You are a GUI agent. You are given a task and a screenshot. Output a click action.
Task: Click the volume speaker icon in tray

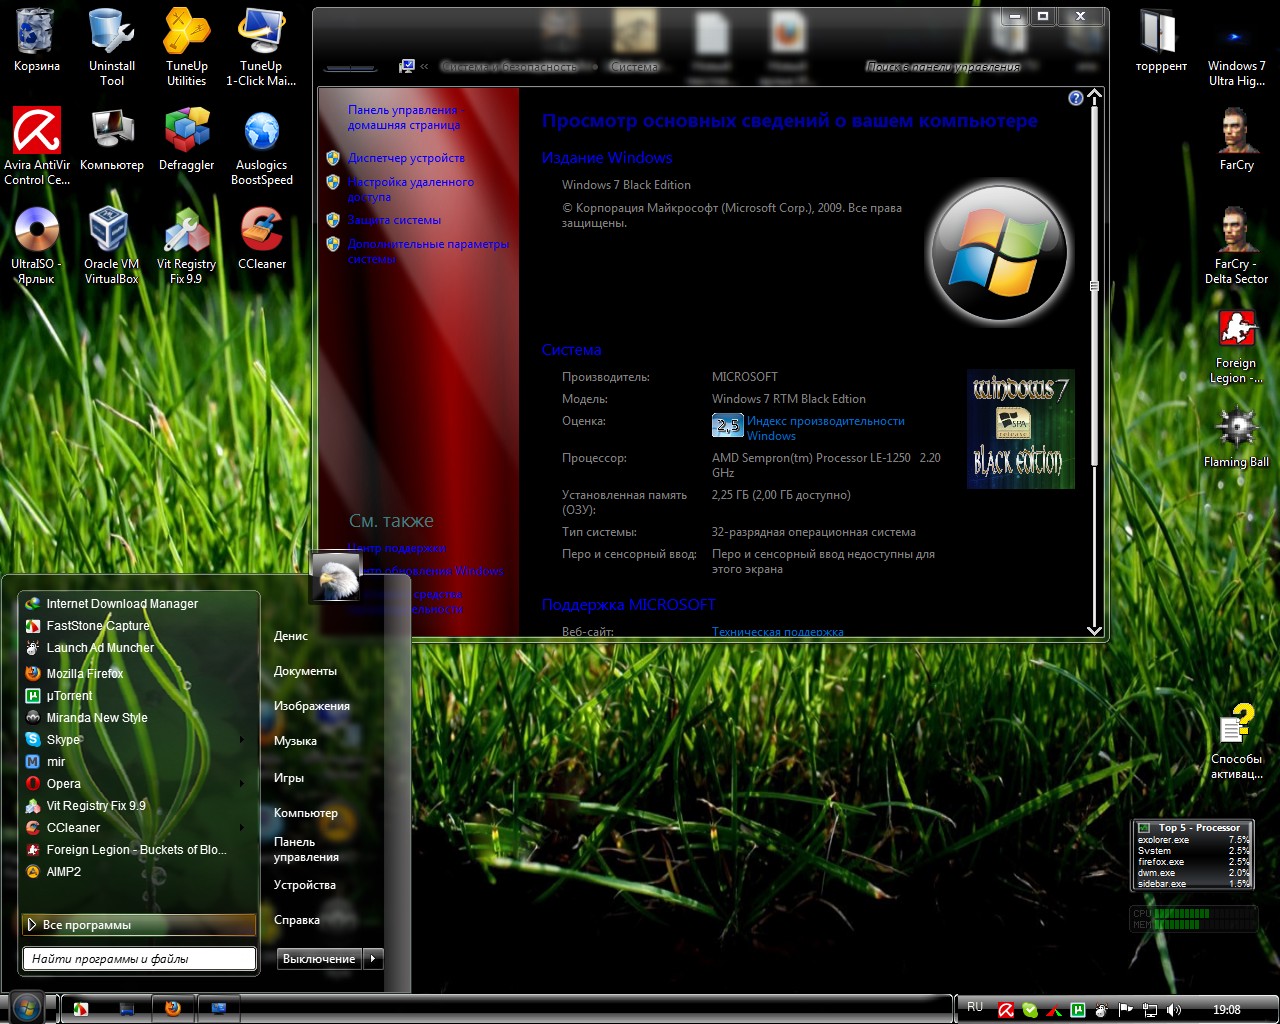tap(1174, 1010)
